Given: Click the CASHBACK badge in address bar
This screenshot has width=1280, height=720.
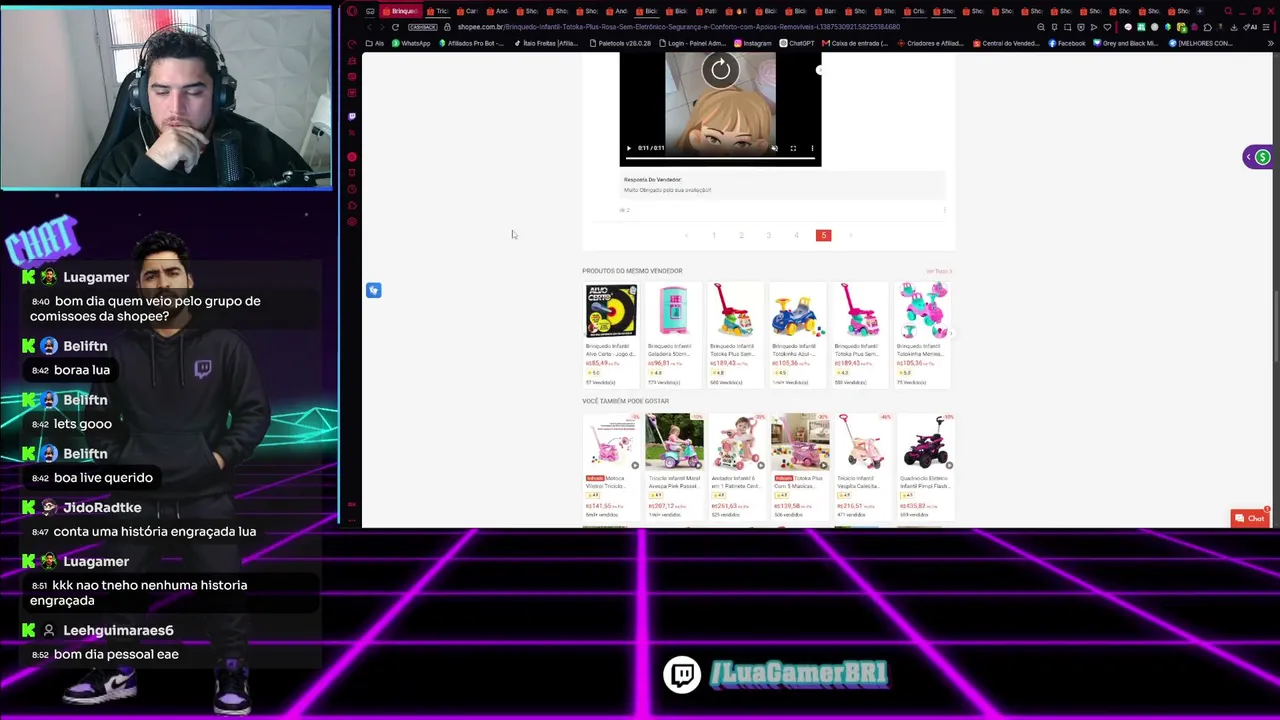Looking at the screenshot, I should click(x=423, y=27).
